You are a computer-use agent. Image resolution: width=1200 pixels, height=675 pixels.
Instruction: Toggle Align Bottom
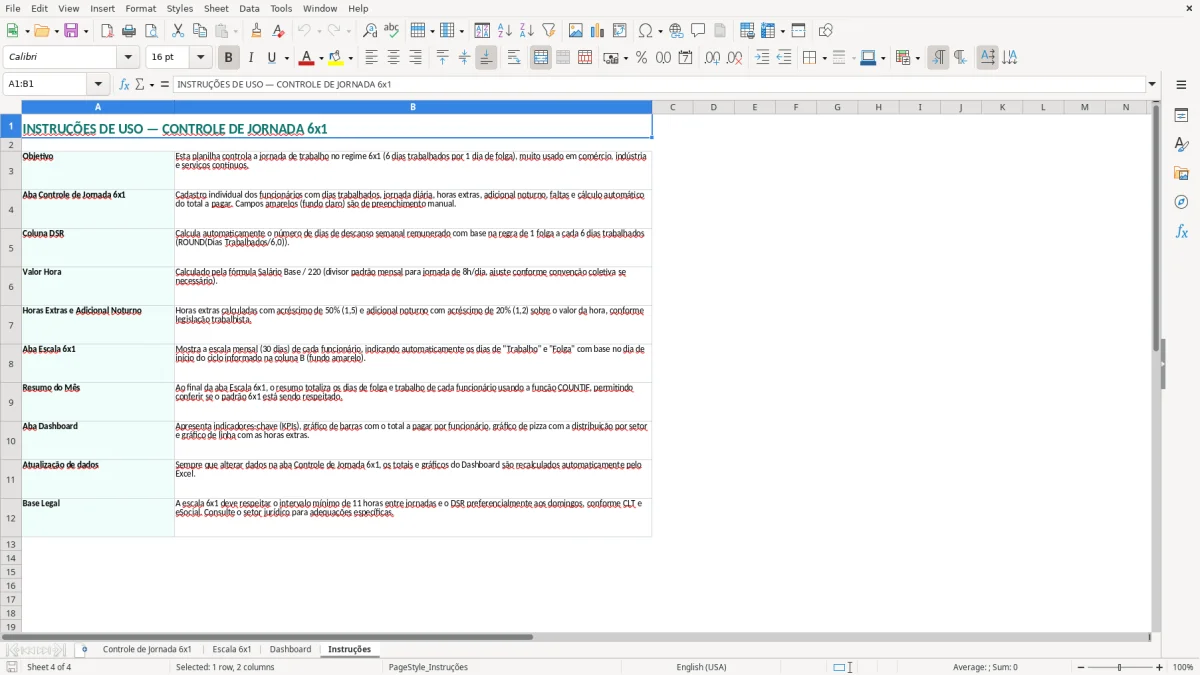pyautogui.click(x=486, y=58)
